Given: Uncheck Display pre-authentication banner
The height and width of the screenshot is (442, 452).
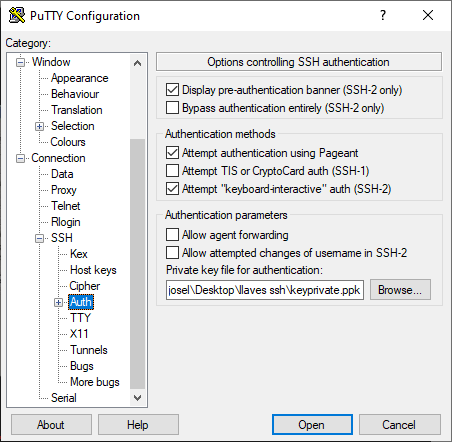Looking at the screenshot, I should [x=172, y=90].
